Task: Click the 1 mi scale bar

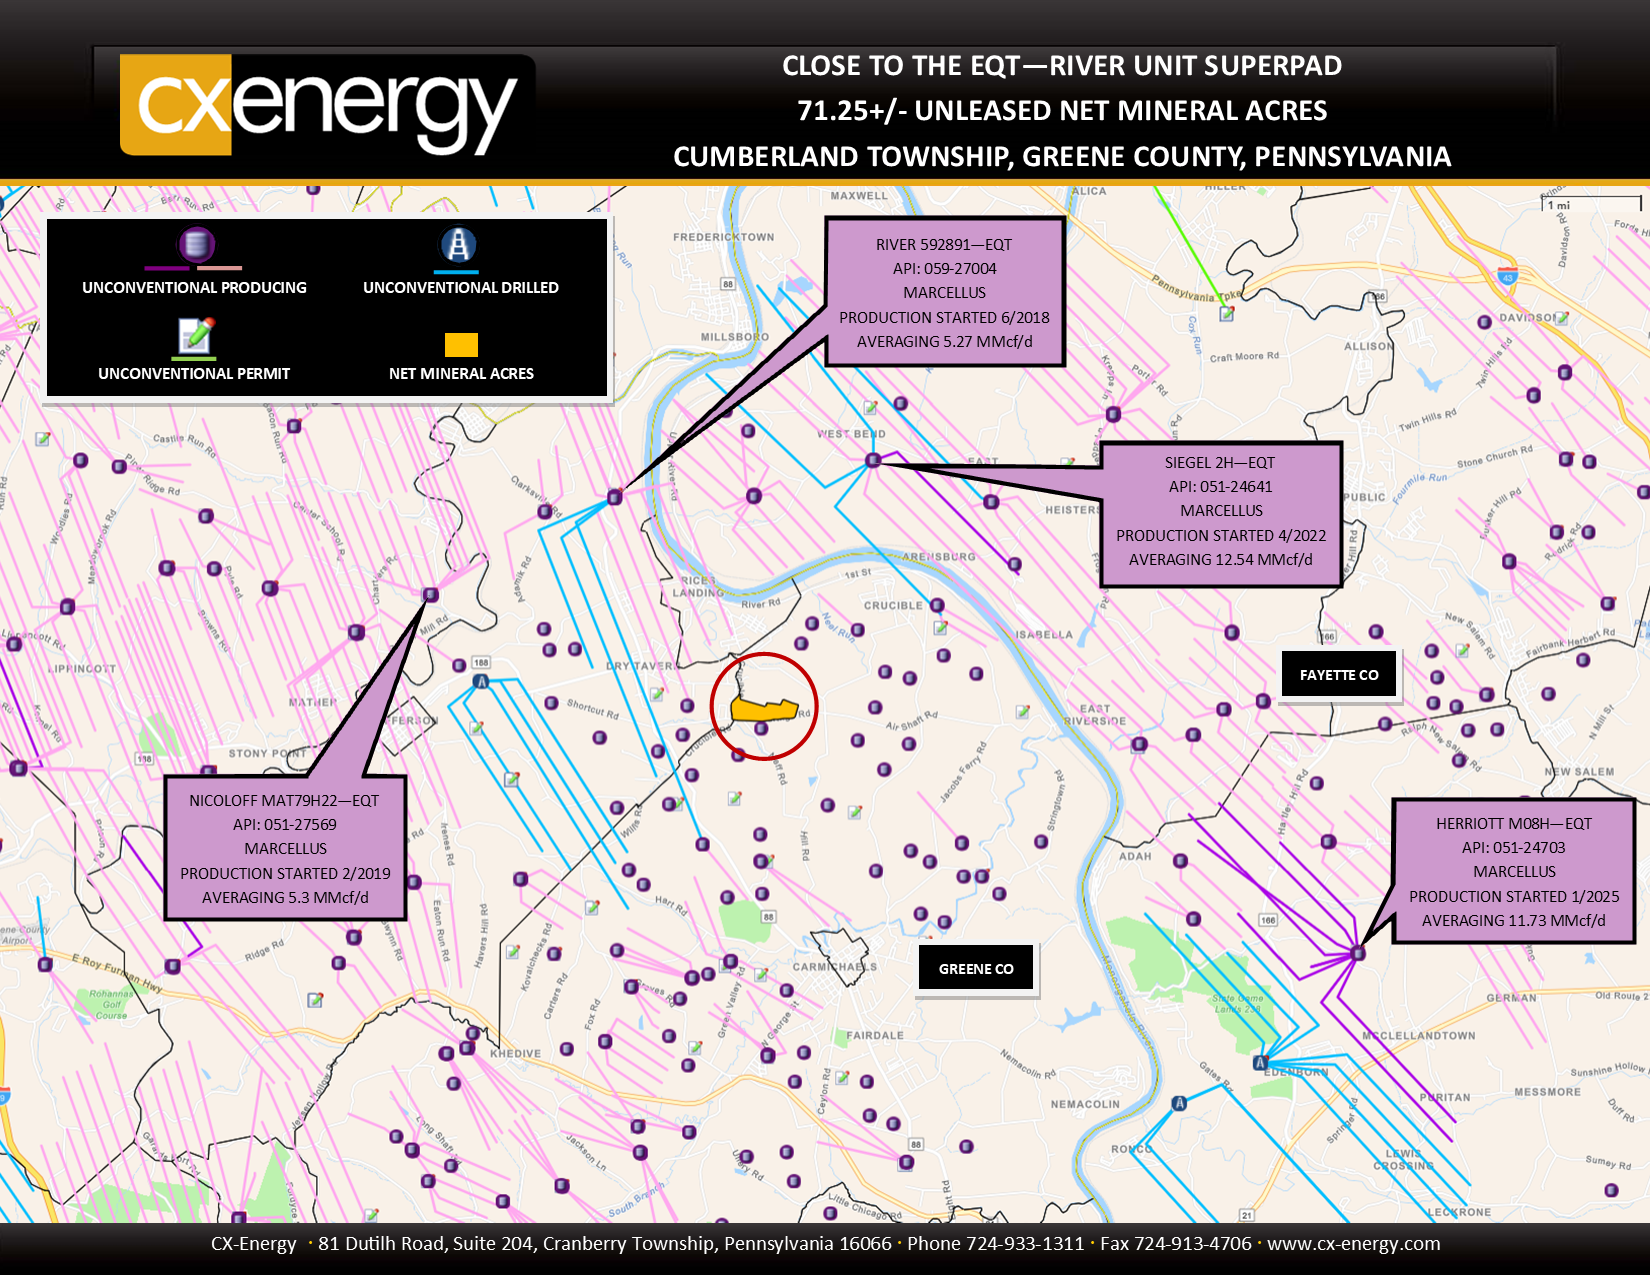Action: (x=1592, y=204)
